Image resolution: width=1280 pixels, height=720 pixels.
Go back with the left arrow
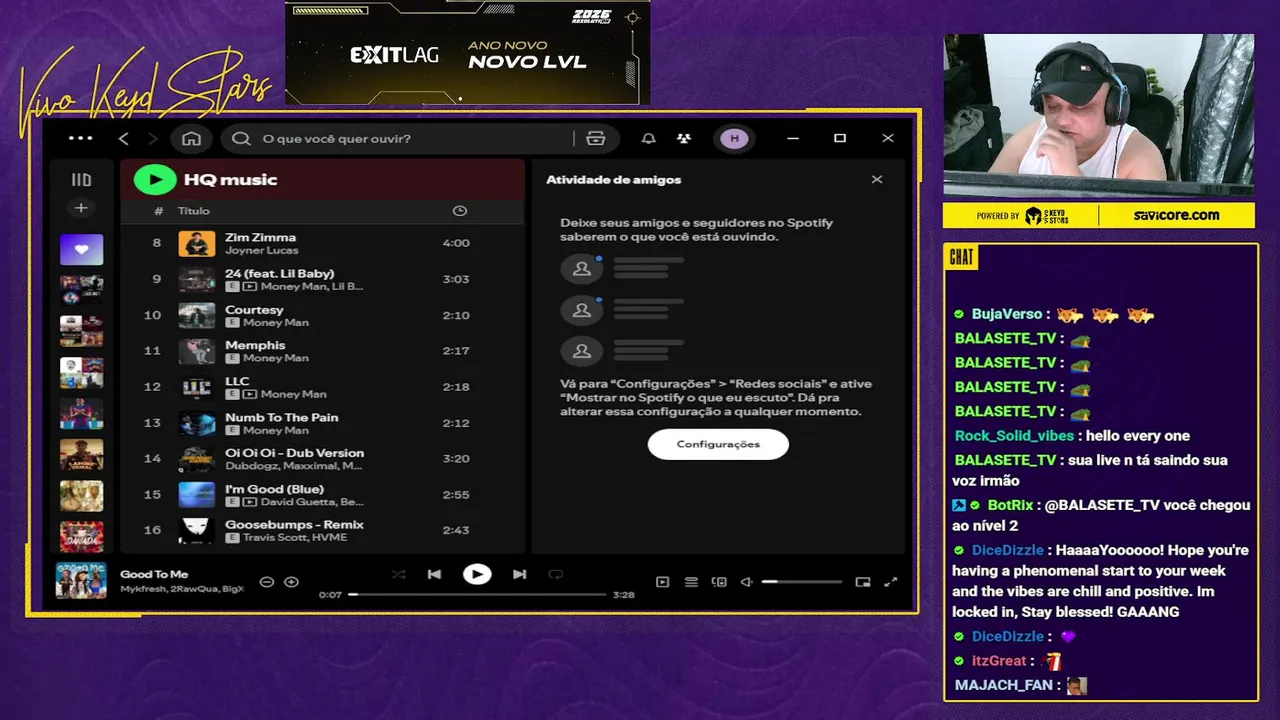click(124, 138)
